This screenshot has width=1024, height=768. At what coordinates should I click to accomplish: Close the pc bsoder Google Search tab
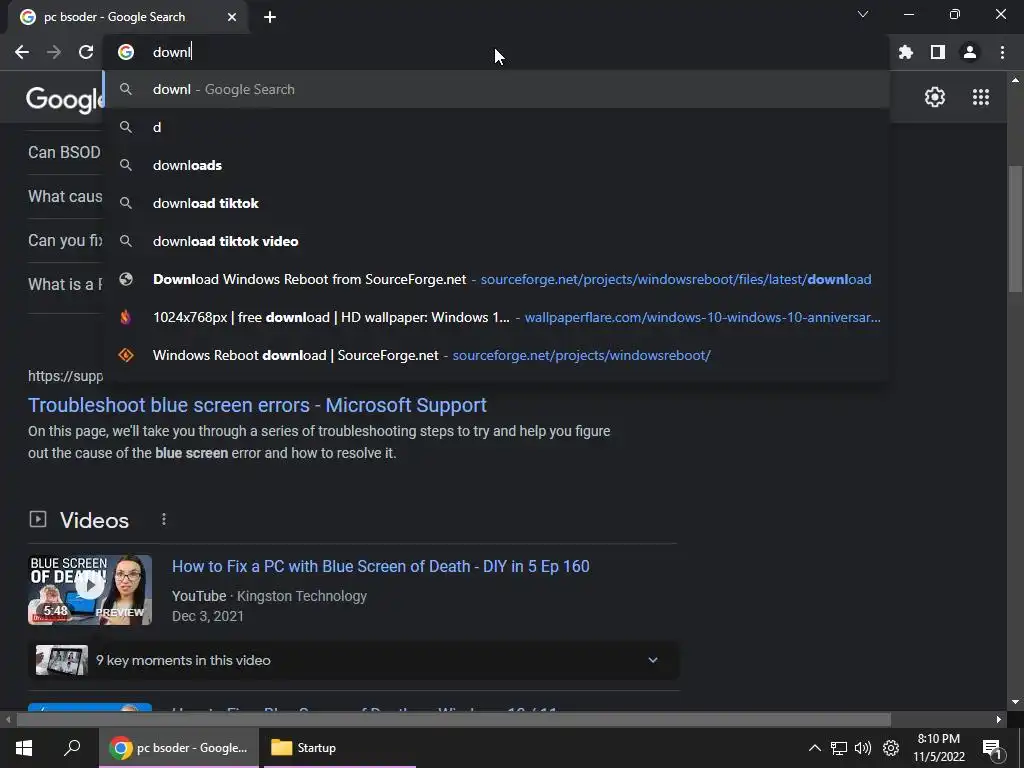[232, 17]
